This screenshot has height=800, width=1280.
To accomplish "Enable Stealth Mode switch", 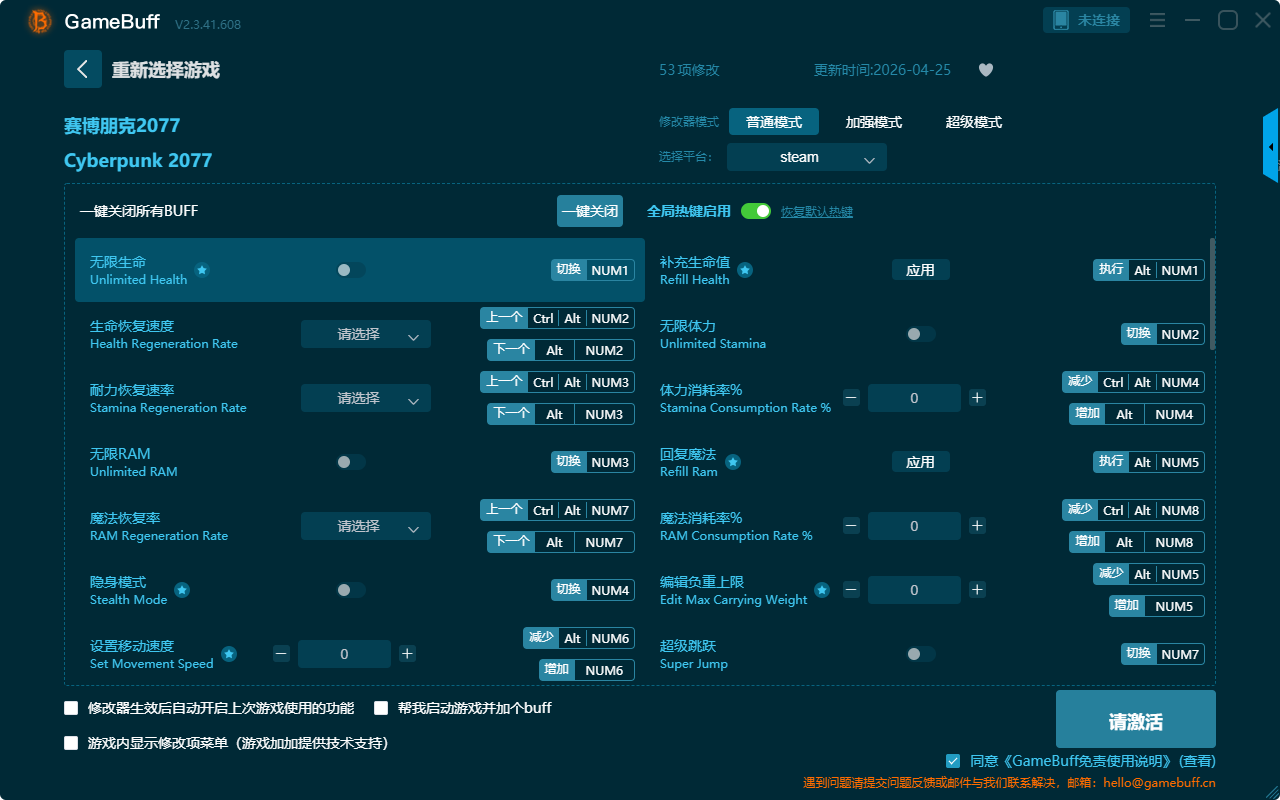I will click(x=351, y=590).
